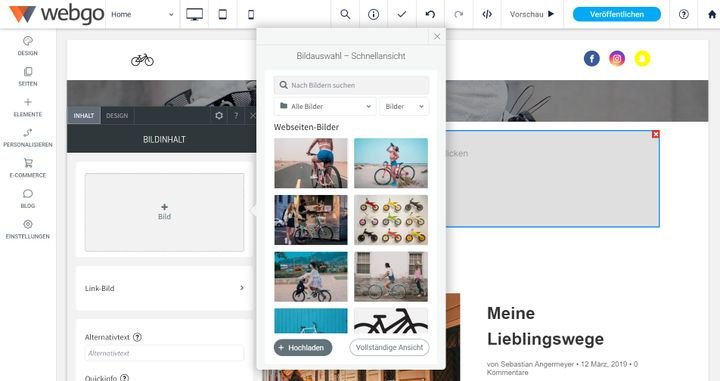Switch to the Inhalt tab

coord(84,116)
